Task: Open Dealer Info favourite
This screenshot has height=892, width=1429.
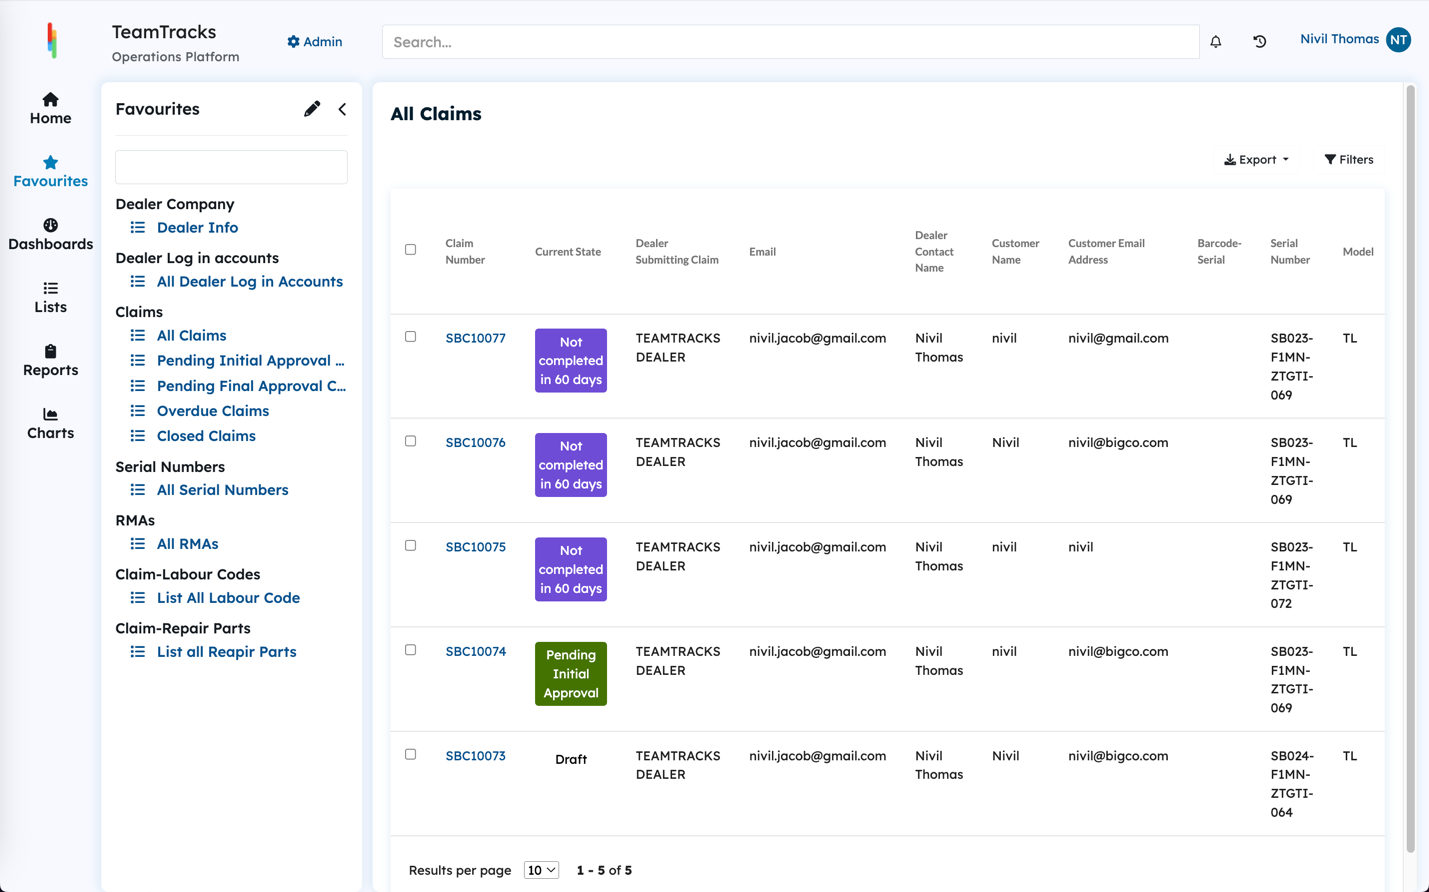Action: coord(197,228)
